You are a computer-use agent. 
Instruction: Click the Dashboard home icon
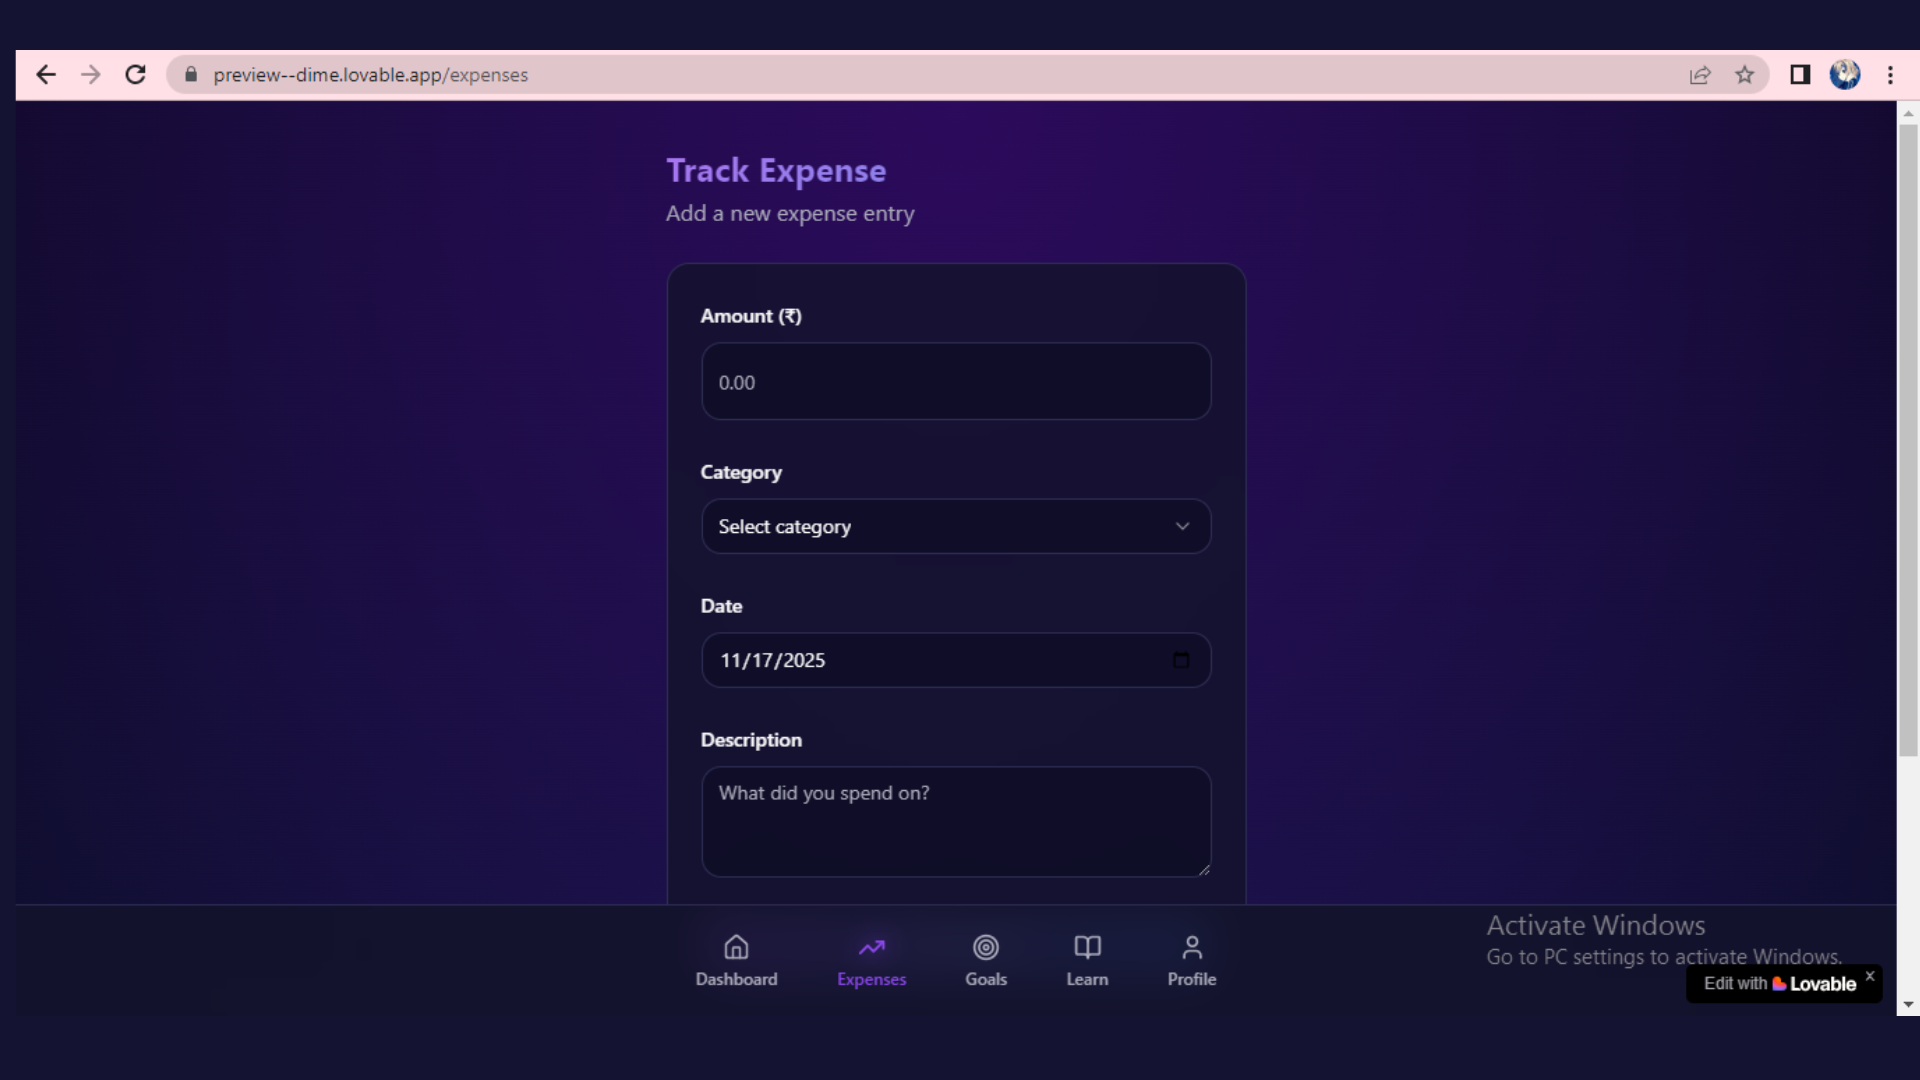pos(736,947)
